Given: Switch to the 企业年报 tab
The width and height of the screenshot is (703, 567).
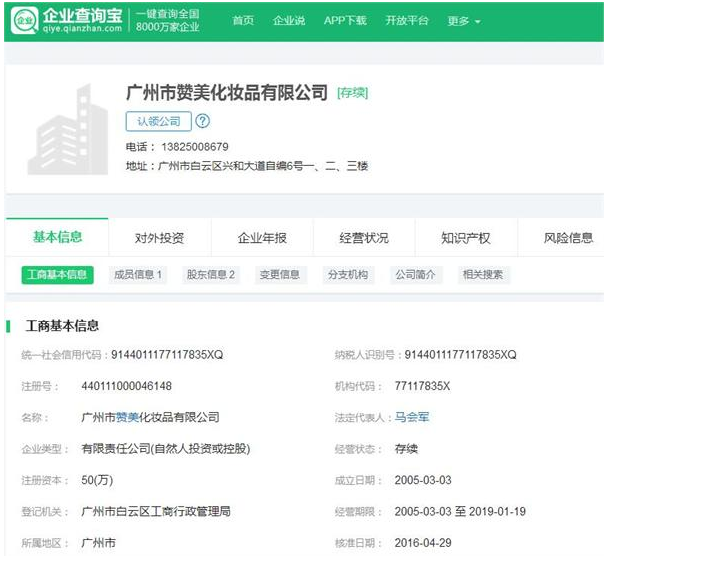Looking at the screenshot, I should [262, 238].
